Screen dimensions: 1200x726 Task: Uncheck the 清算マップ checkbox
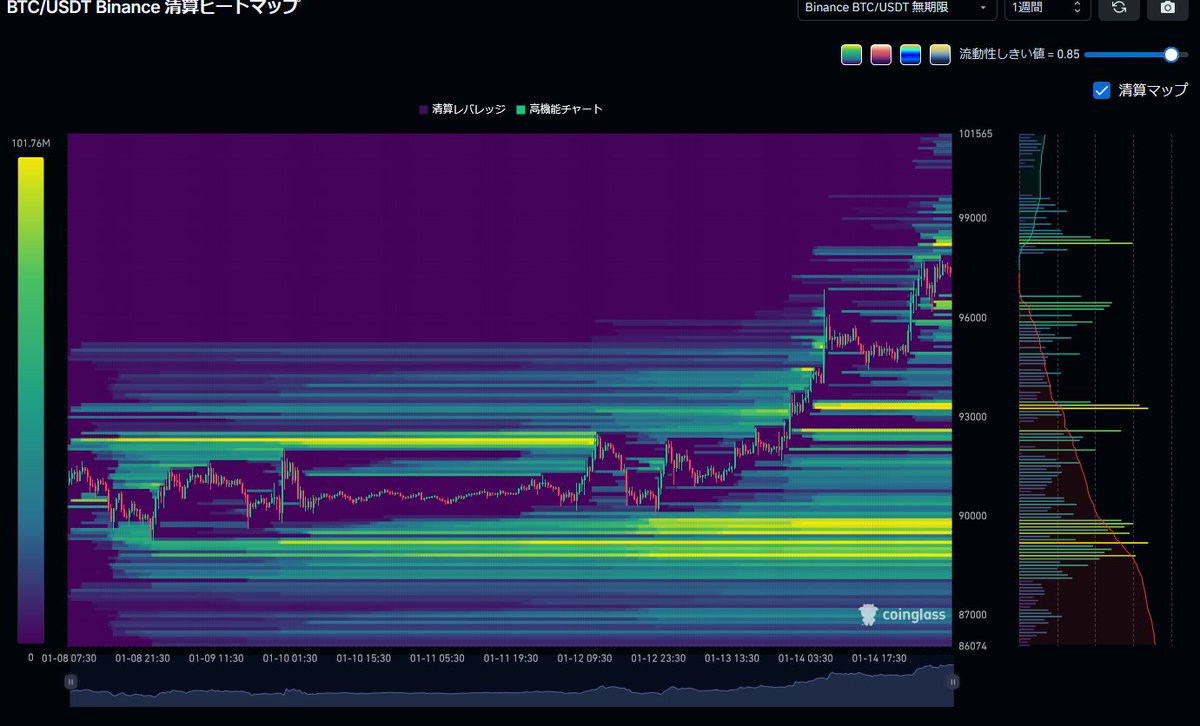pyautogui.click(x=1101, y=90)
